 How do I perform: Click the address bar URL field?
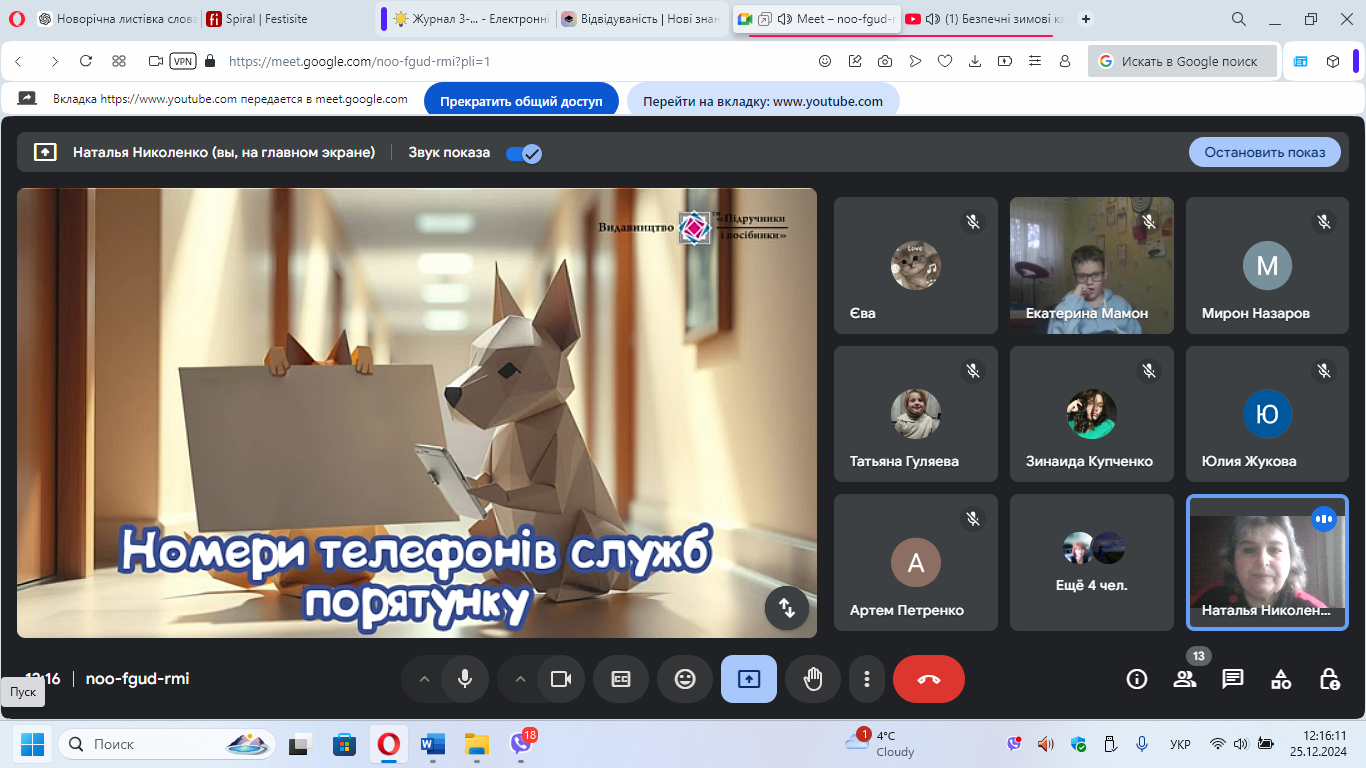point(515,61)
